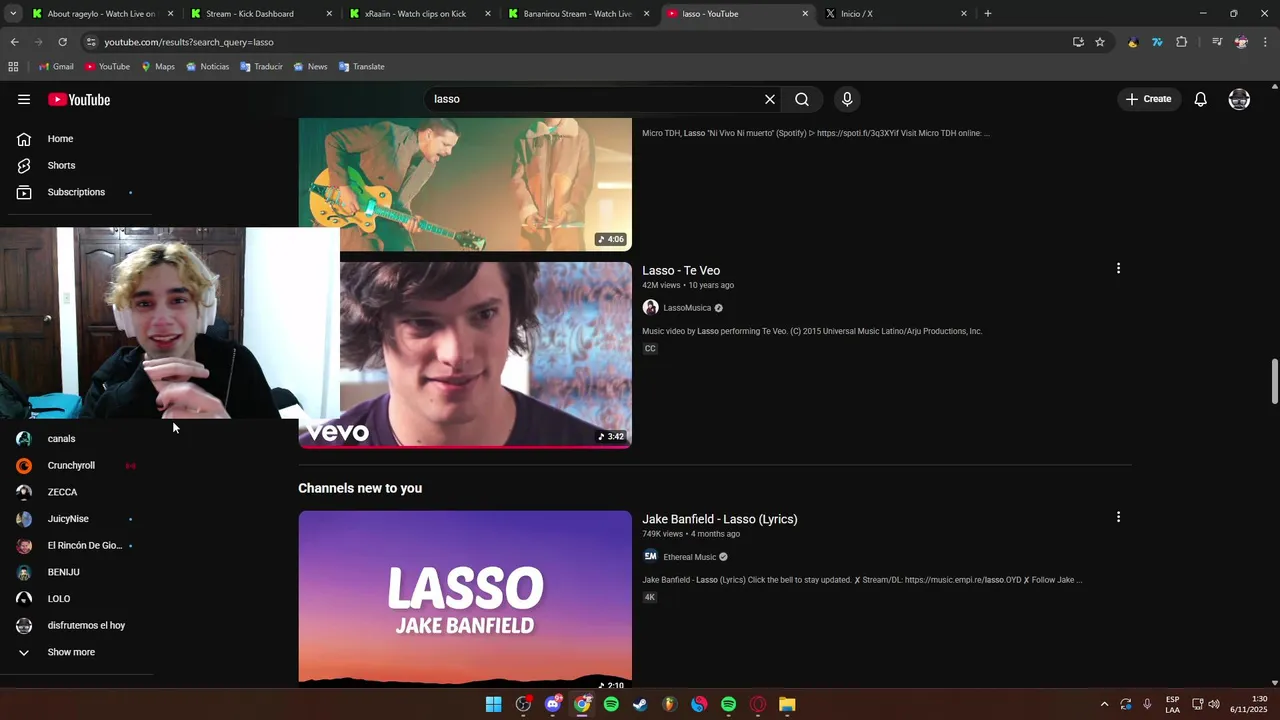Open the Home icon in sidebar
This screenshot has height=720, width=1280.
24,139
